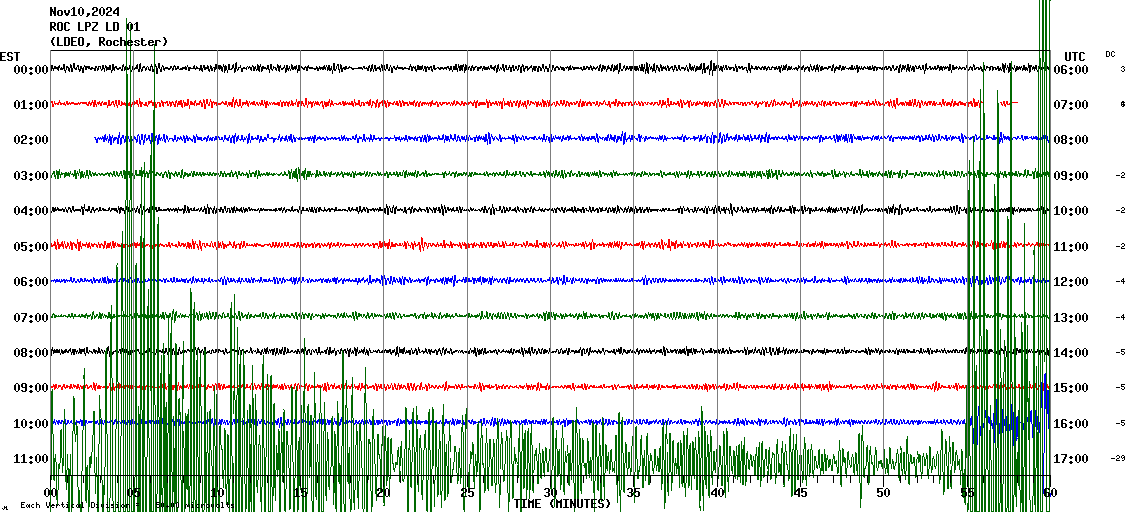Select the 03:00 EST row label

pos(31,176)
